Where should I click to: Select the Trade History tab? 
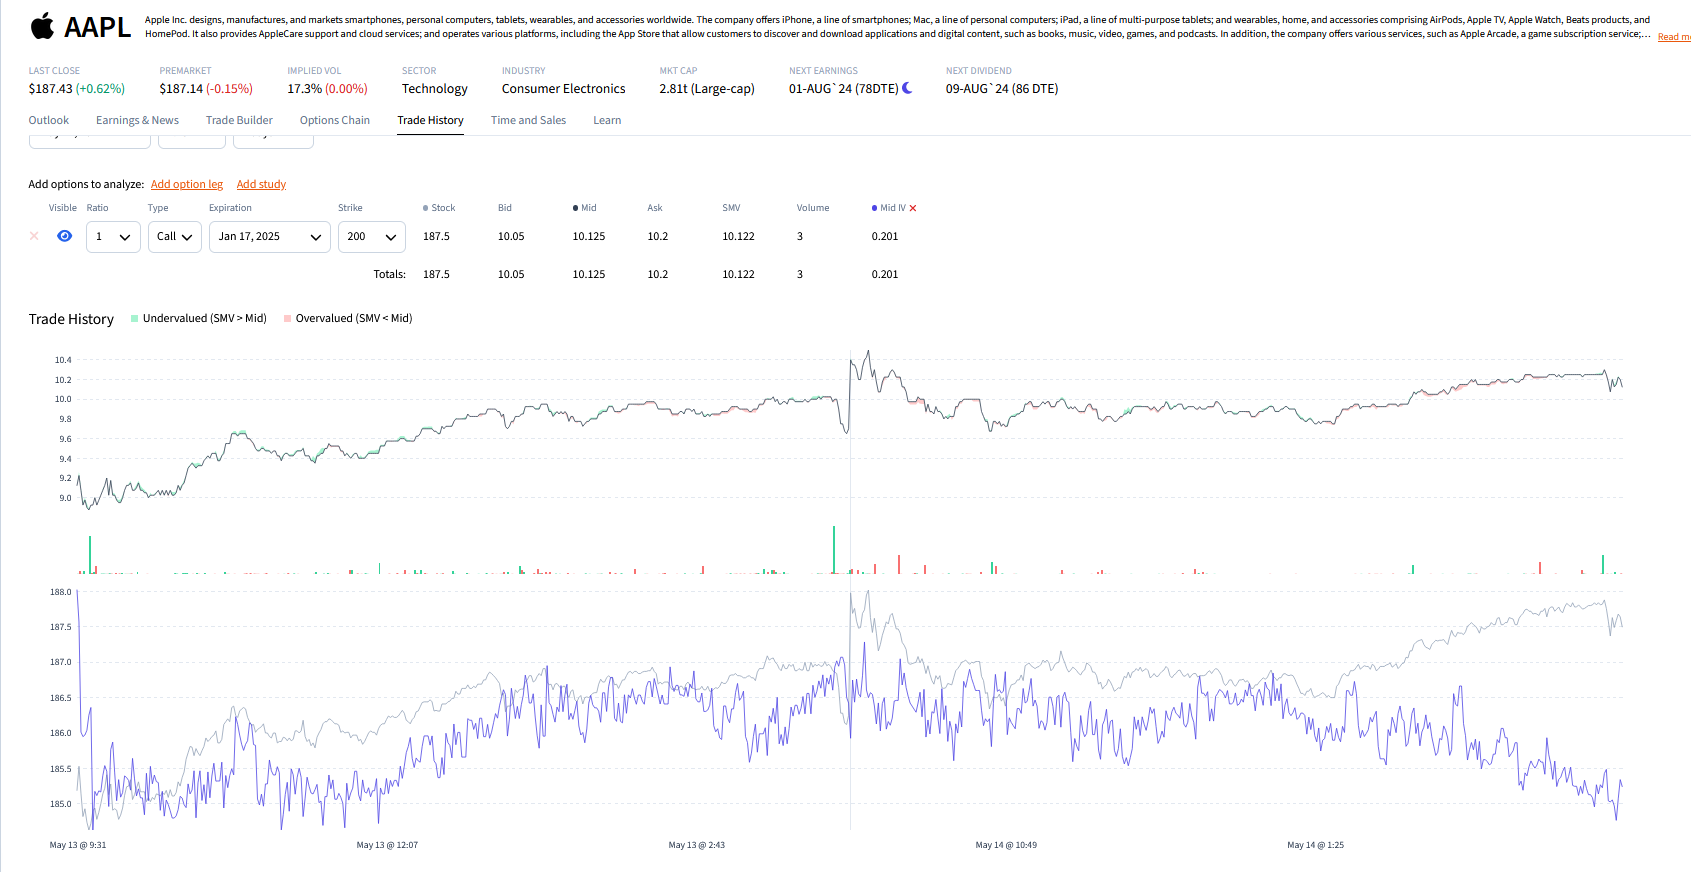click(430, 120)
